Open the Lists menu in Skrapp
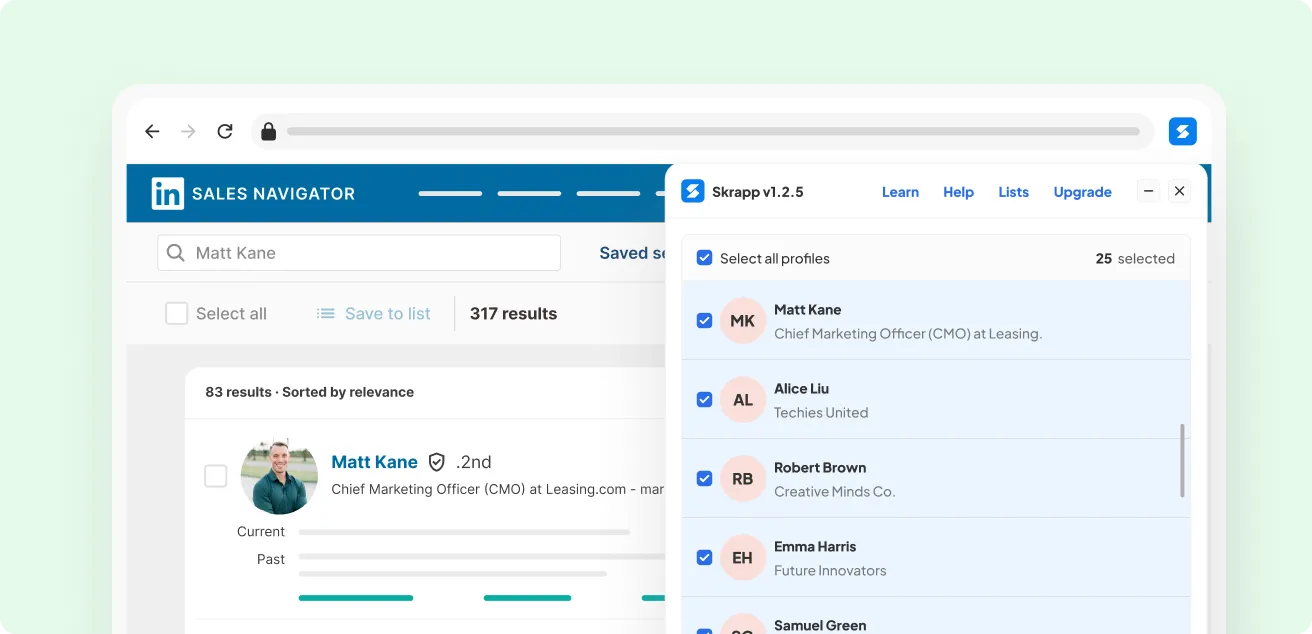Viewport: 1312px width, 634px height. point(1013,191)
